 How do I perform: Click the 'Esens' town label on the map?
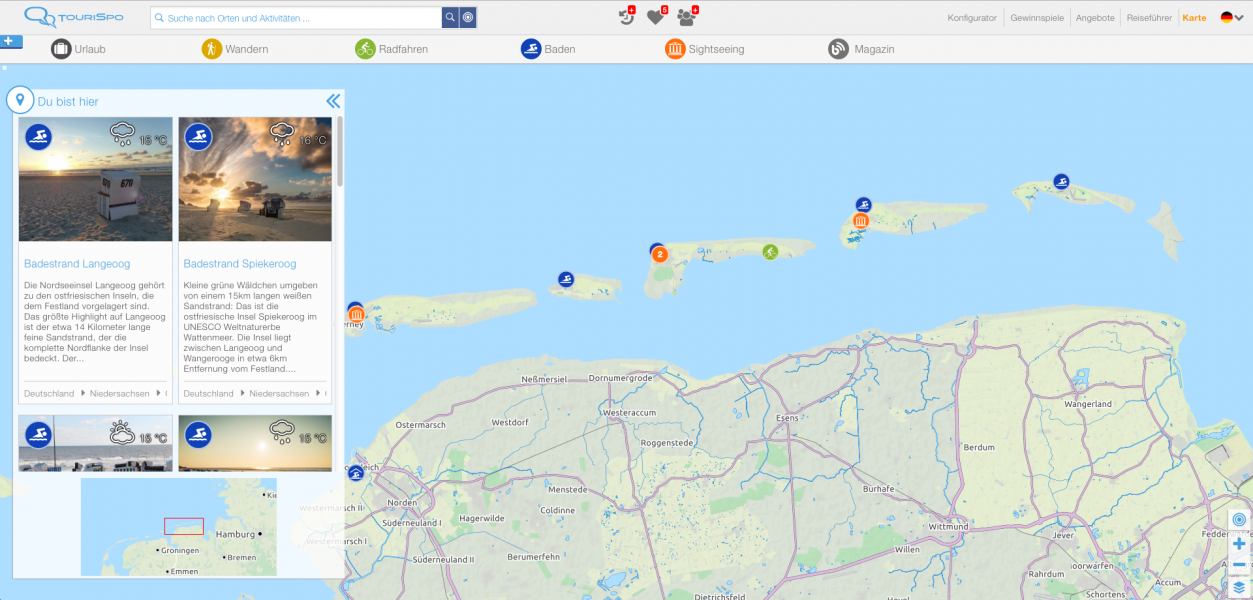pyautogui.click(x=789, y=418)
